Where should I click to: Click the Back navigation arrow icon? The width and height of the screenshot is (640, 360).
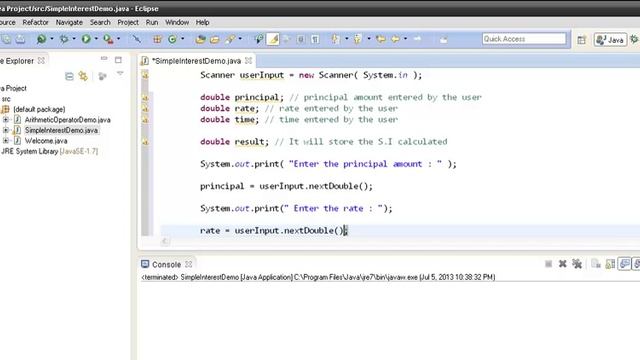(395, 39)
